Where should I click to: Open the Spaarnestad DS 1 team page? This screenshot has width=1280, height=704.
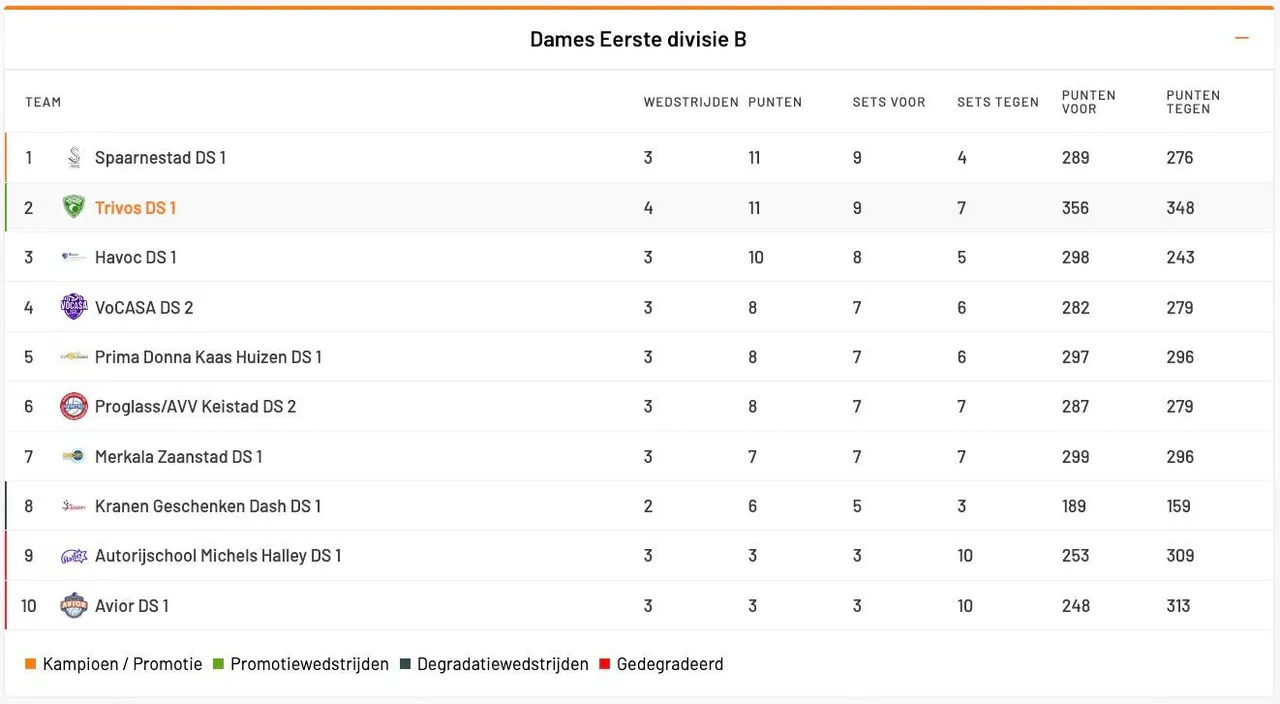[160, 158]
